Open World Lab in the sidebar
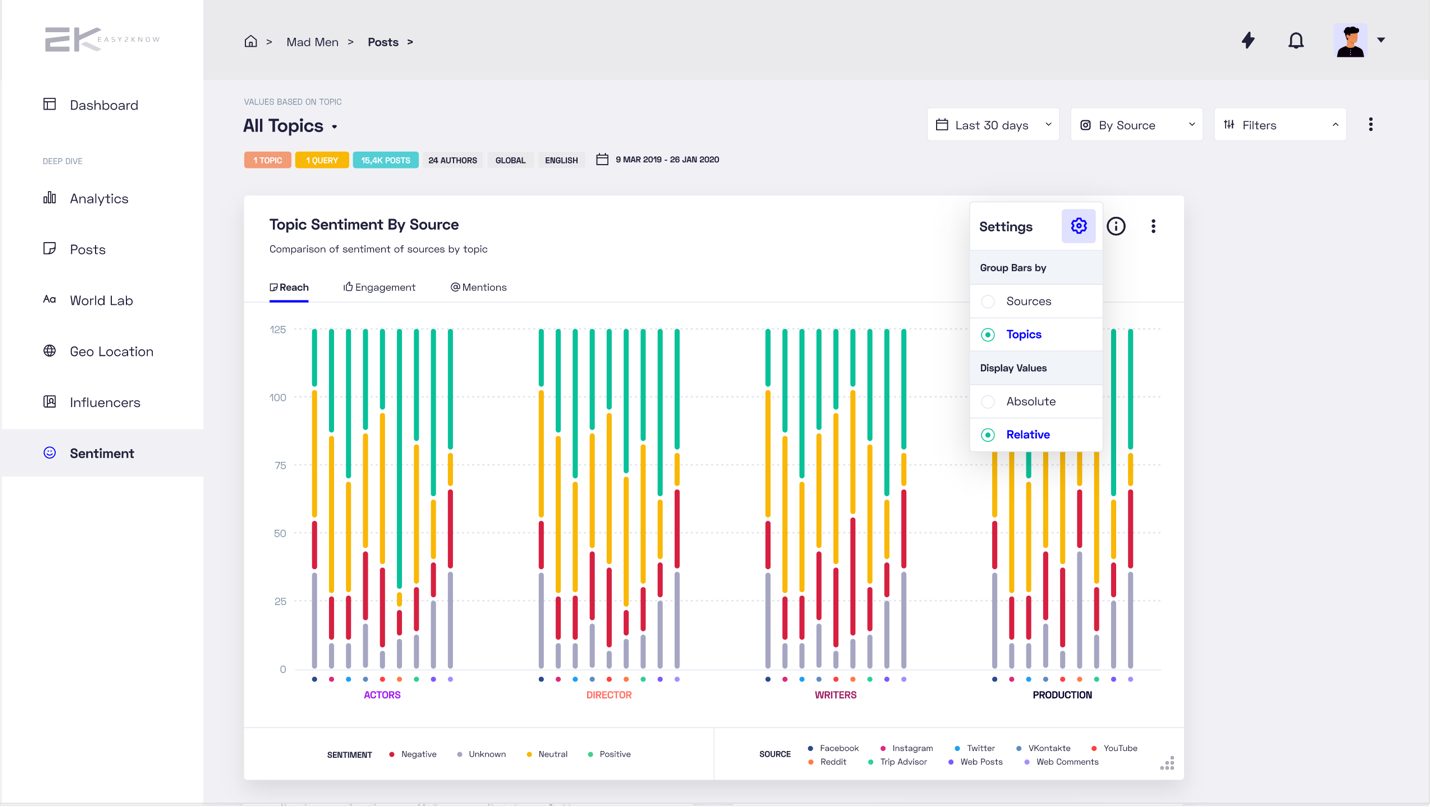The image size is (1430, 807). 102,301
